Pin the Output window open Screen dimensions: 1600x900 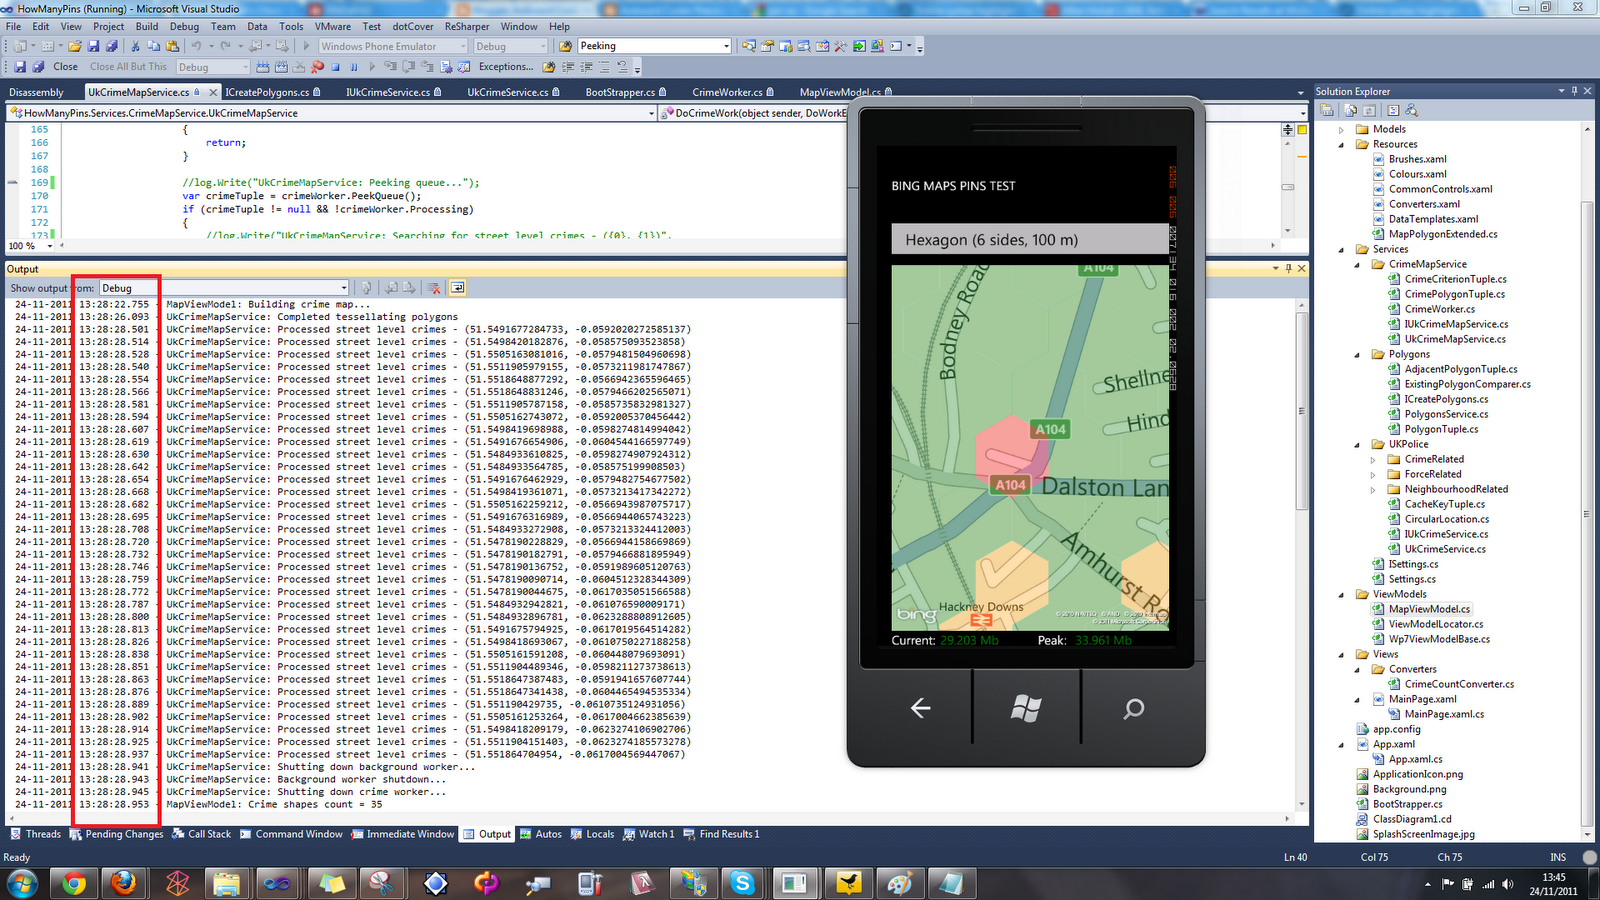(1289, 268)
